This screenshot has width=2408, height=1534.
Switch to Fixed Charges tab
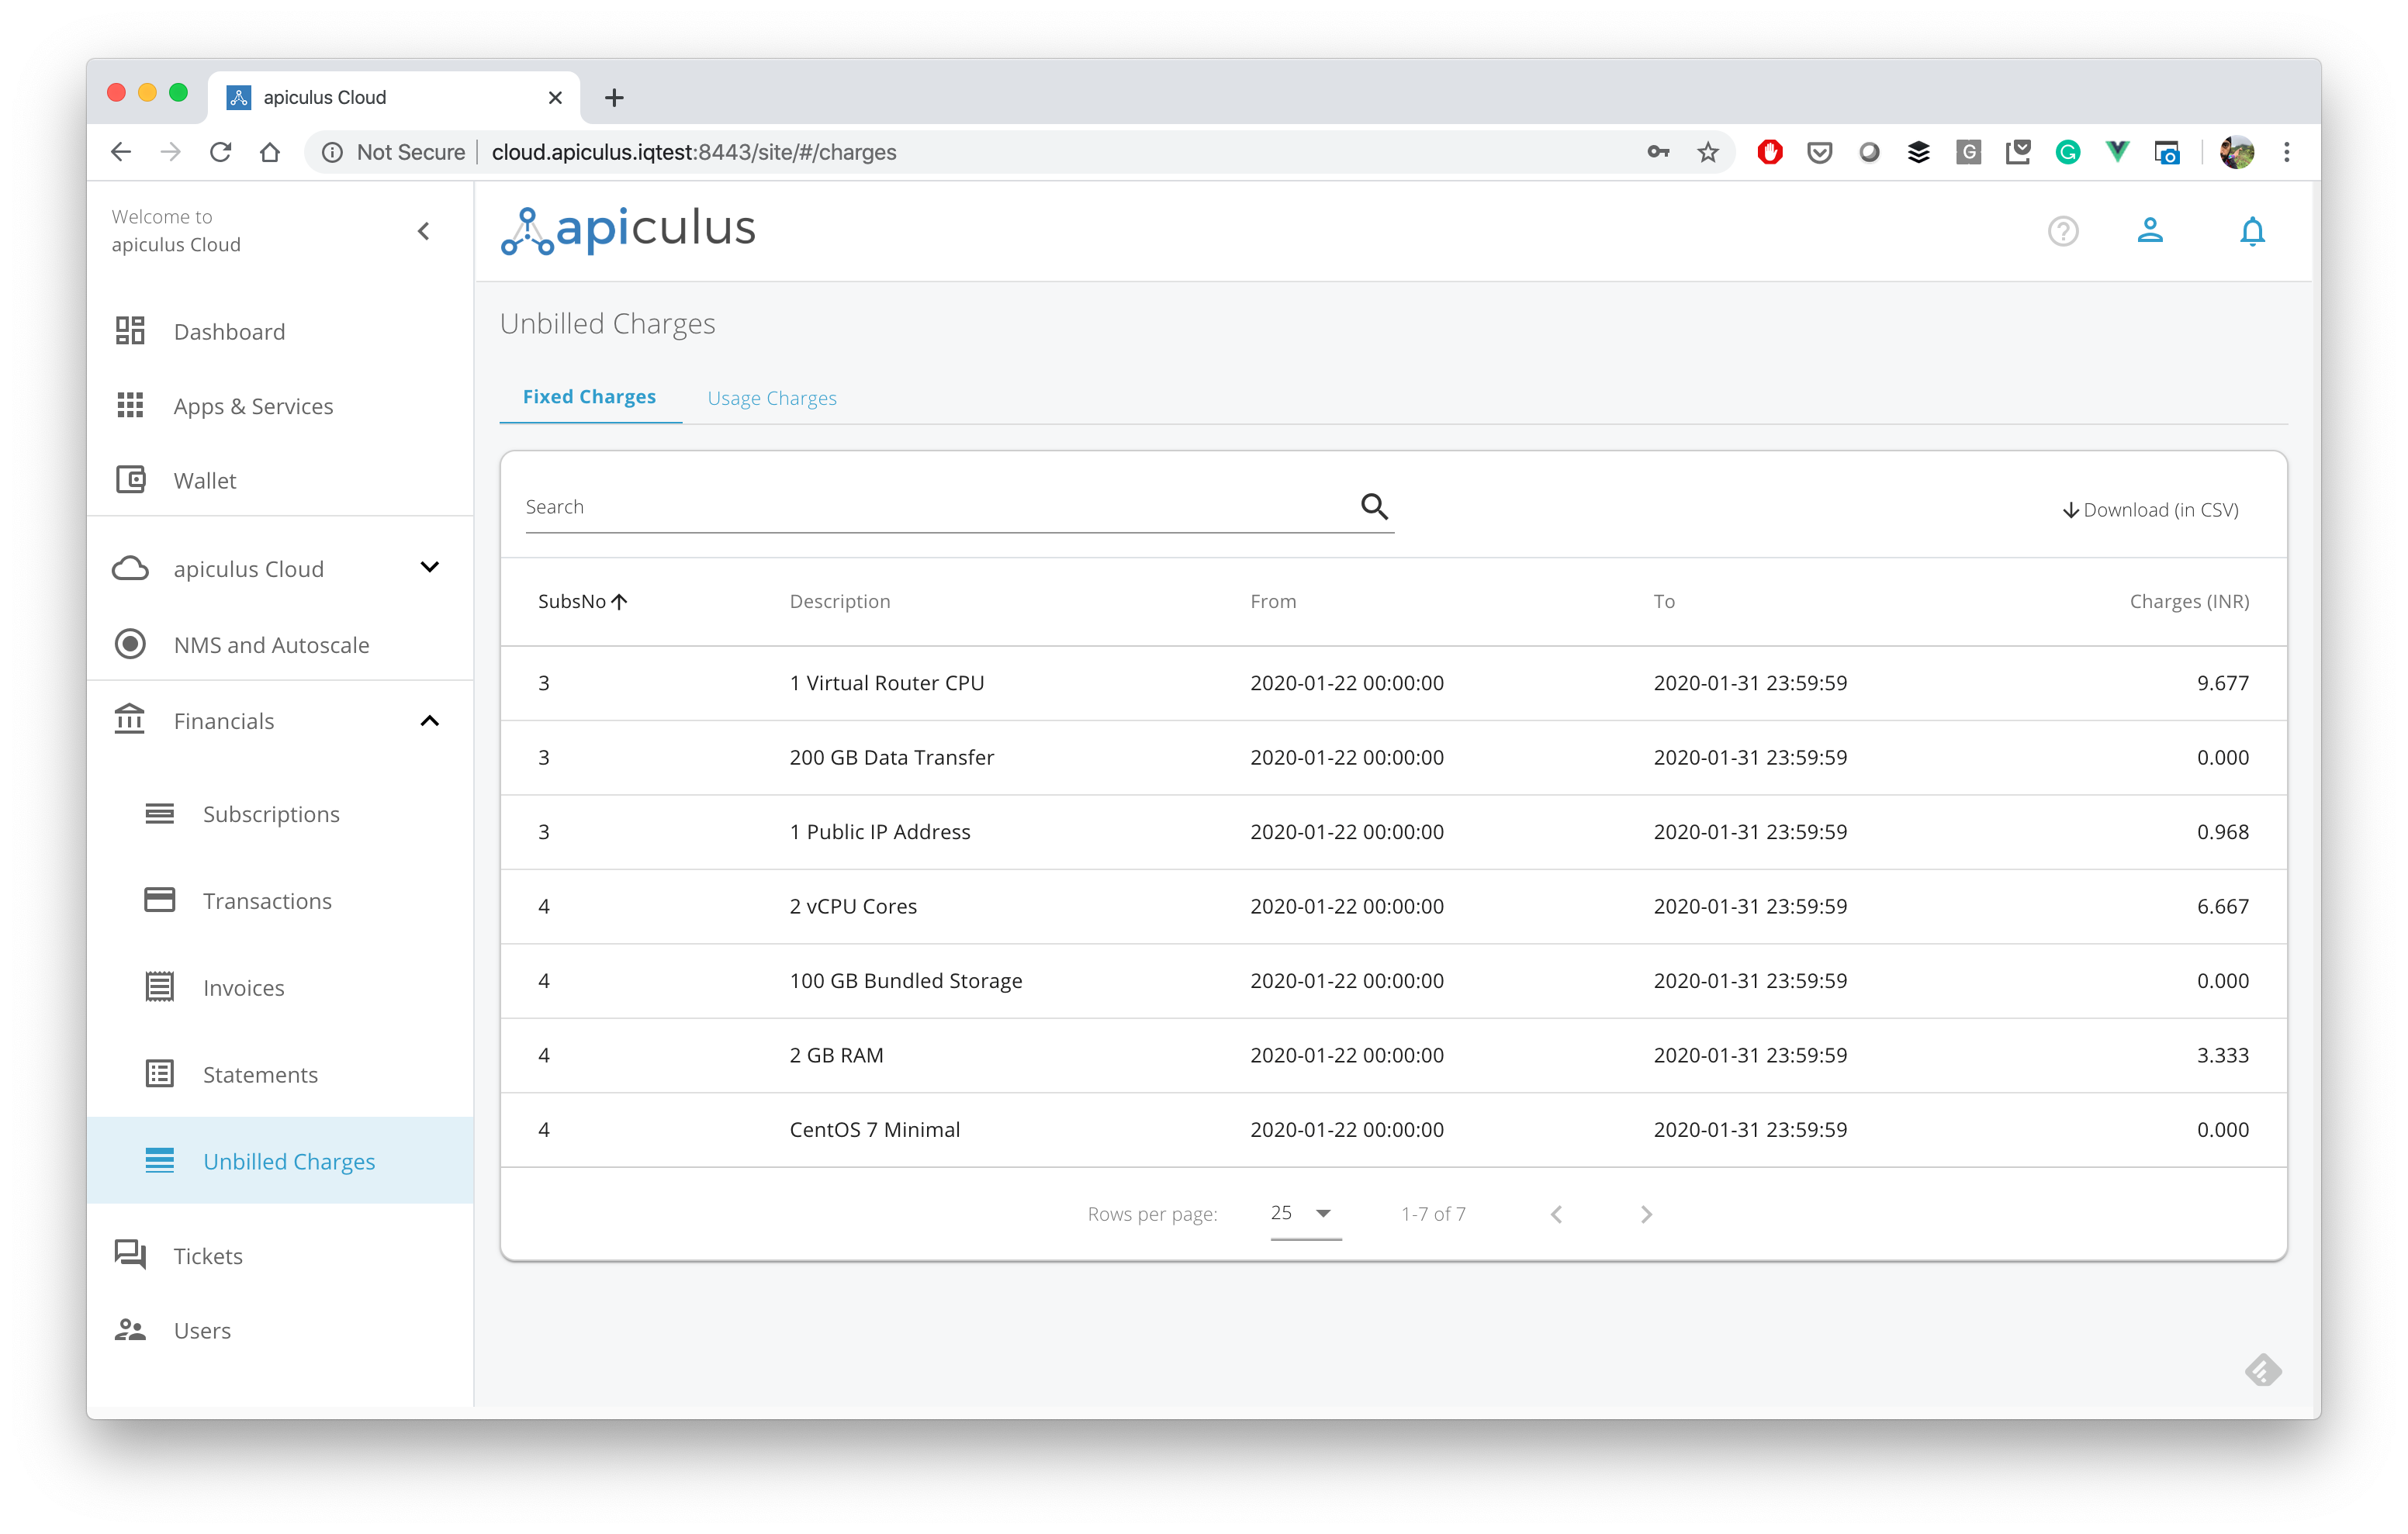pos(590,397)
